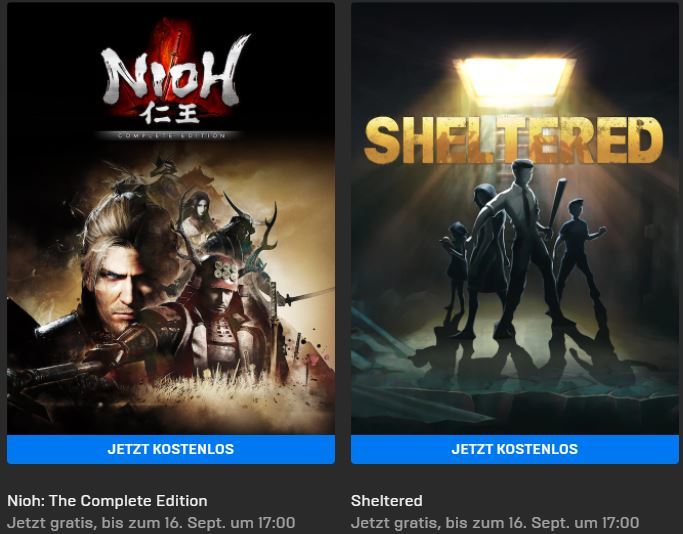Screen dimensions: 683x534
Task: Click the JETZT KOSTENLOS button under Nioh
Action: pos(171,449)
